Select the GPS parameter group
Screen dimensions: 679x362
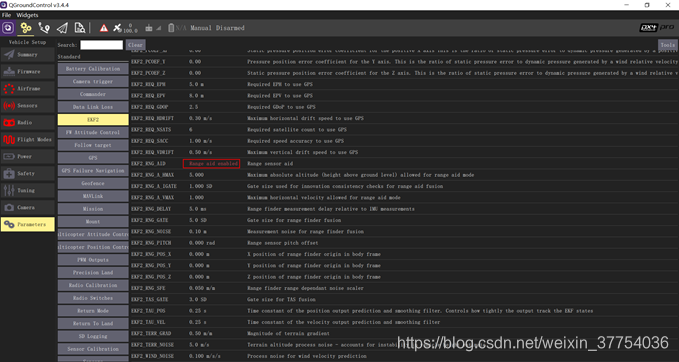pyautogui.click(x=93, y=158)
